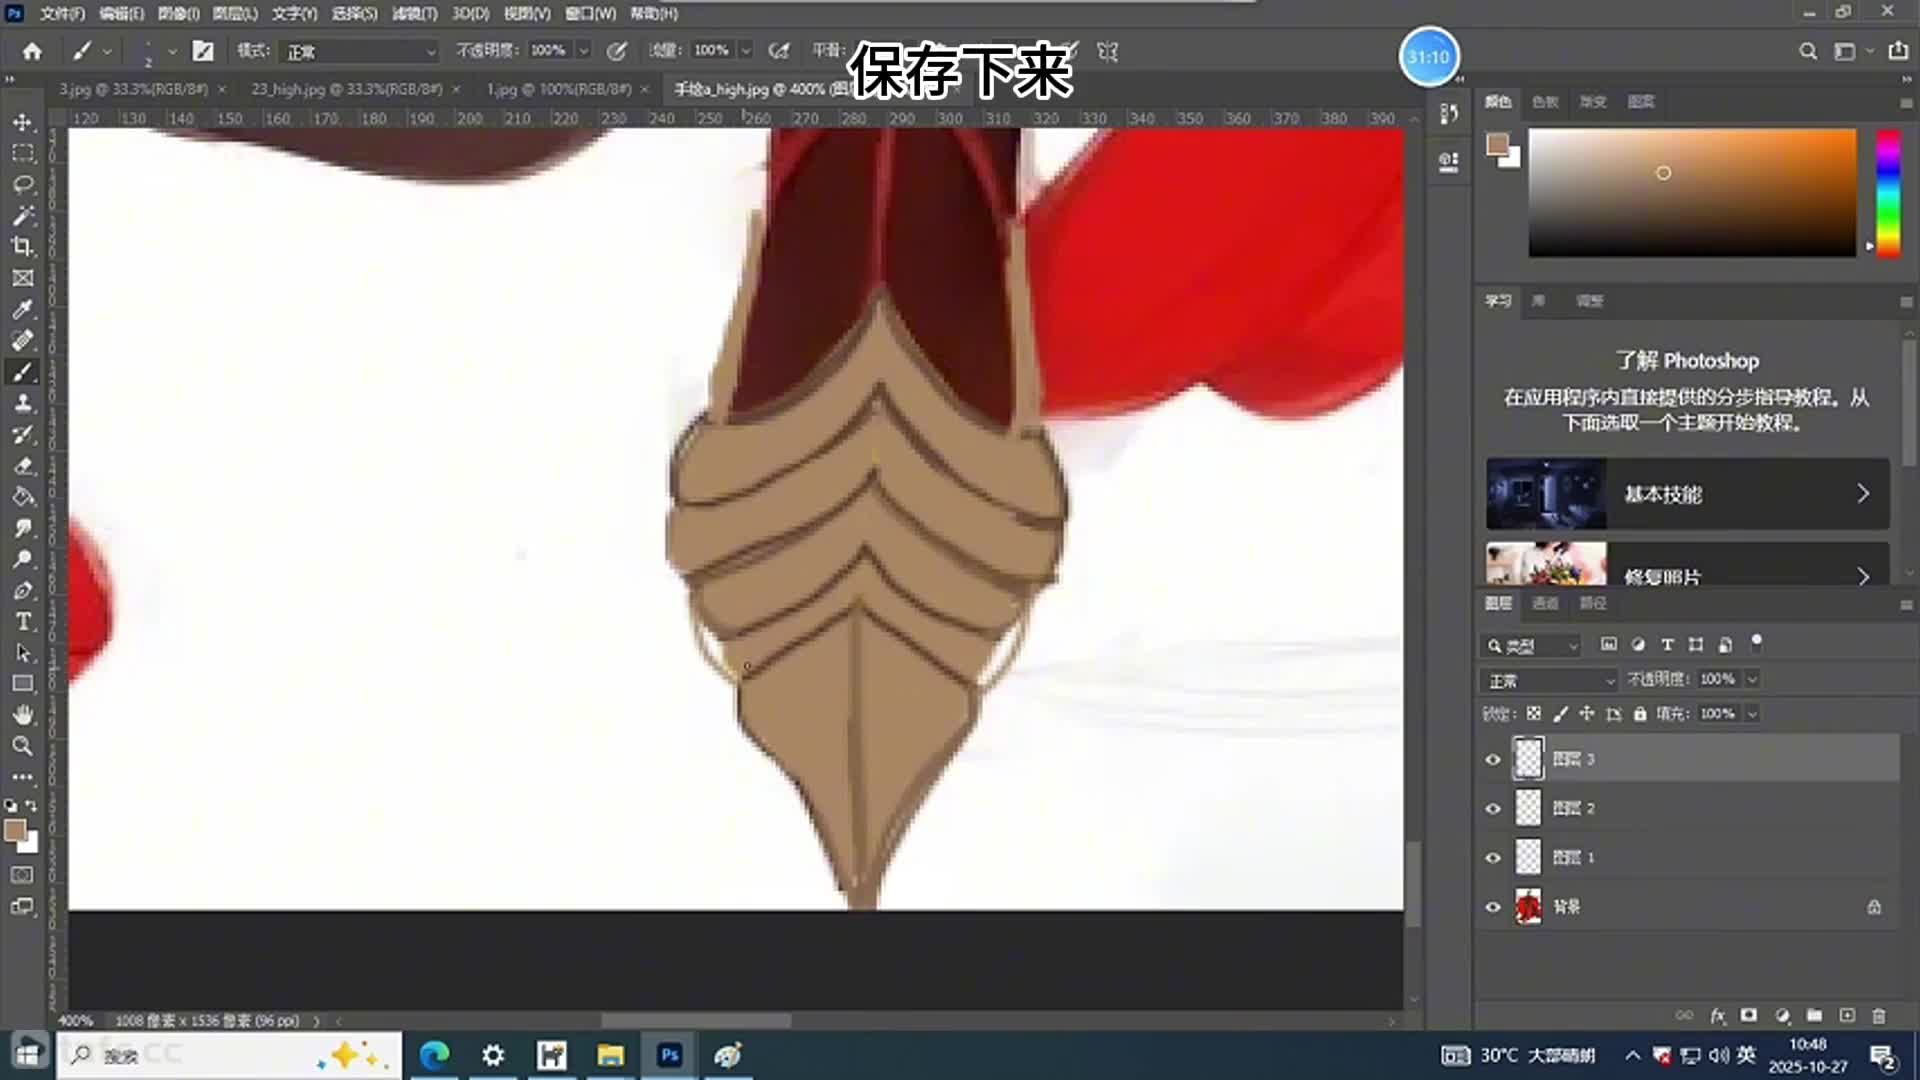
Task: Open the layer filter type dropdown
Action: coord(1532,646)
